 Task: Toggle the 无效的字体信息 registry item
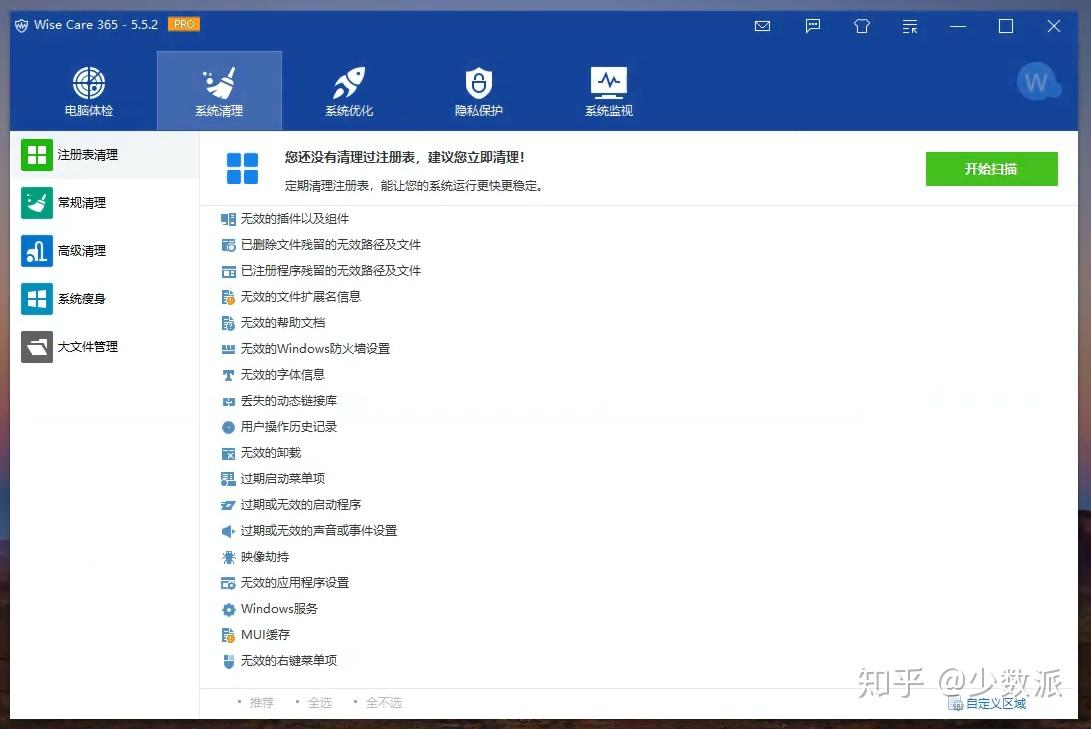pyautogui.click(x=273, y=375)
